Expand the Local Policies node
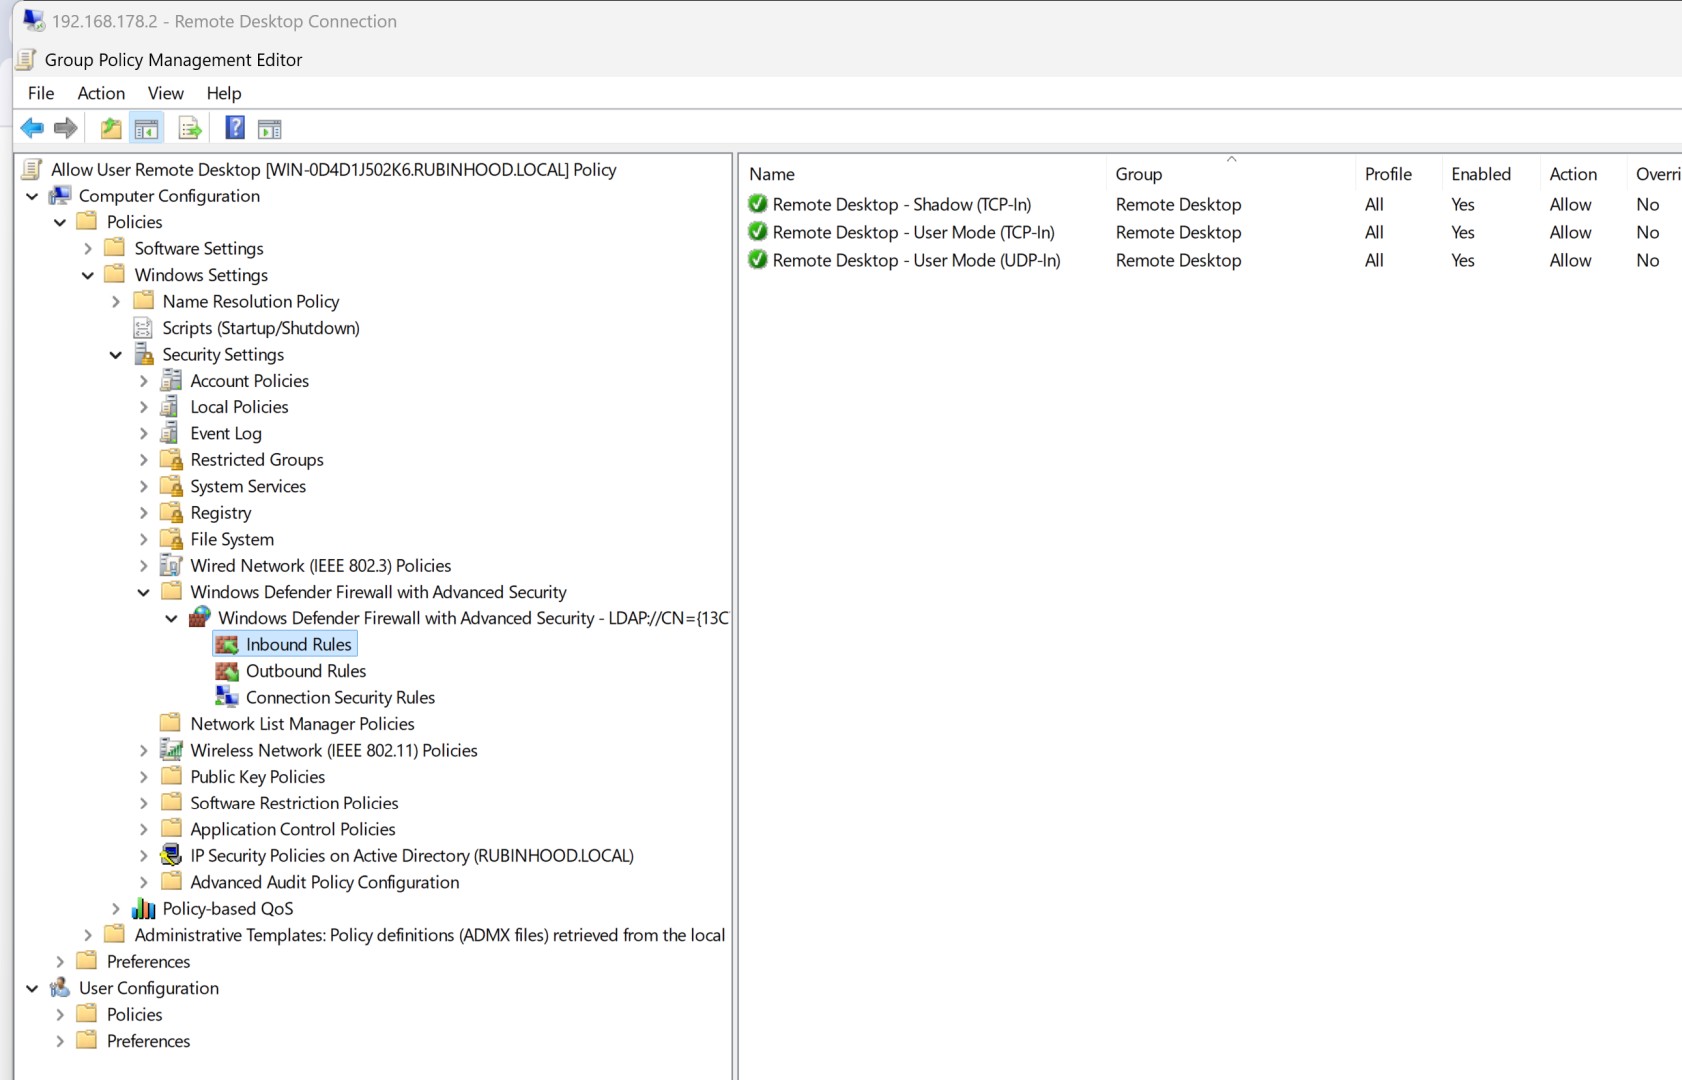Image resolution: width=1682 pixels, height=1080 pixels. tap(144, 407)
